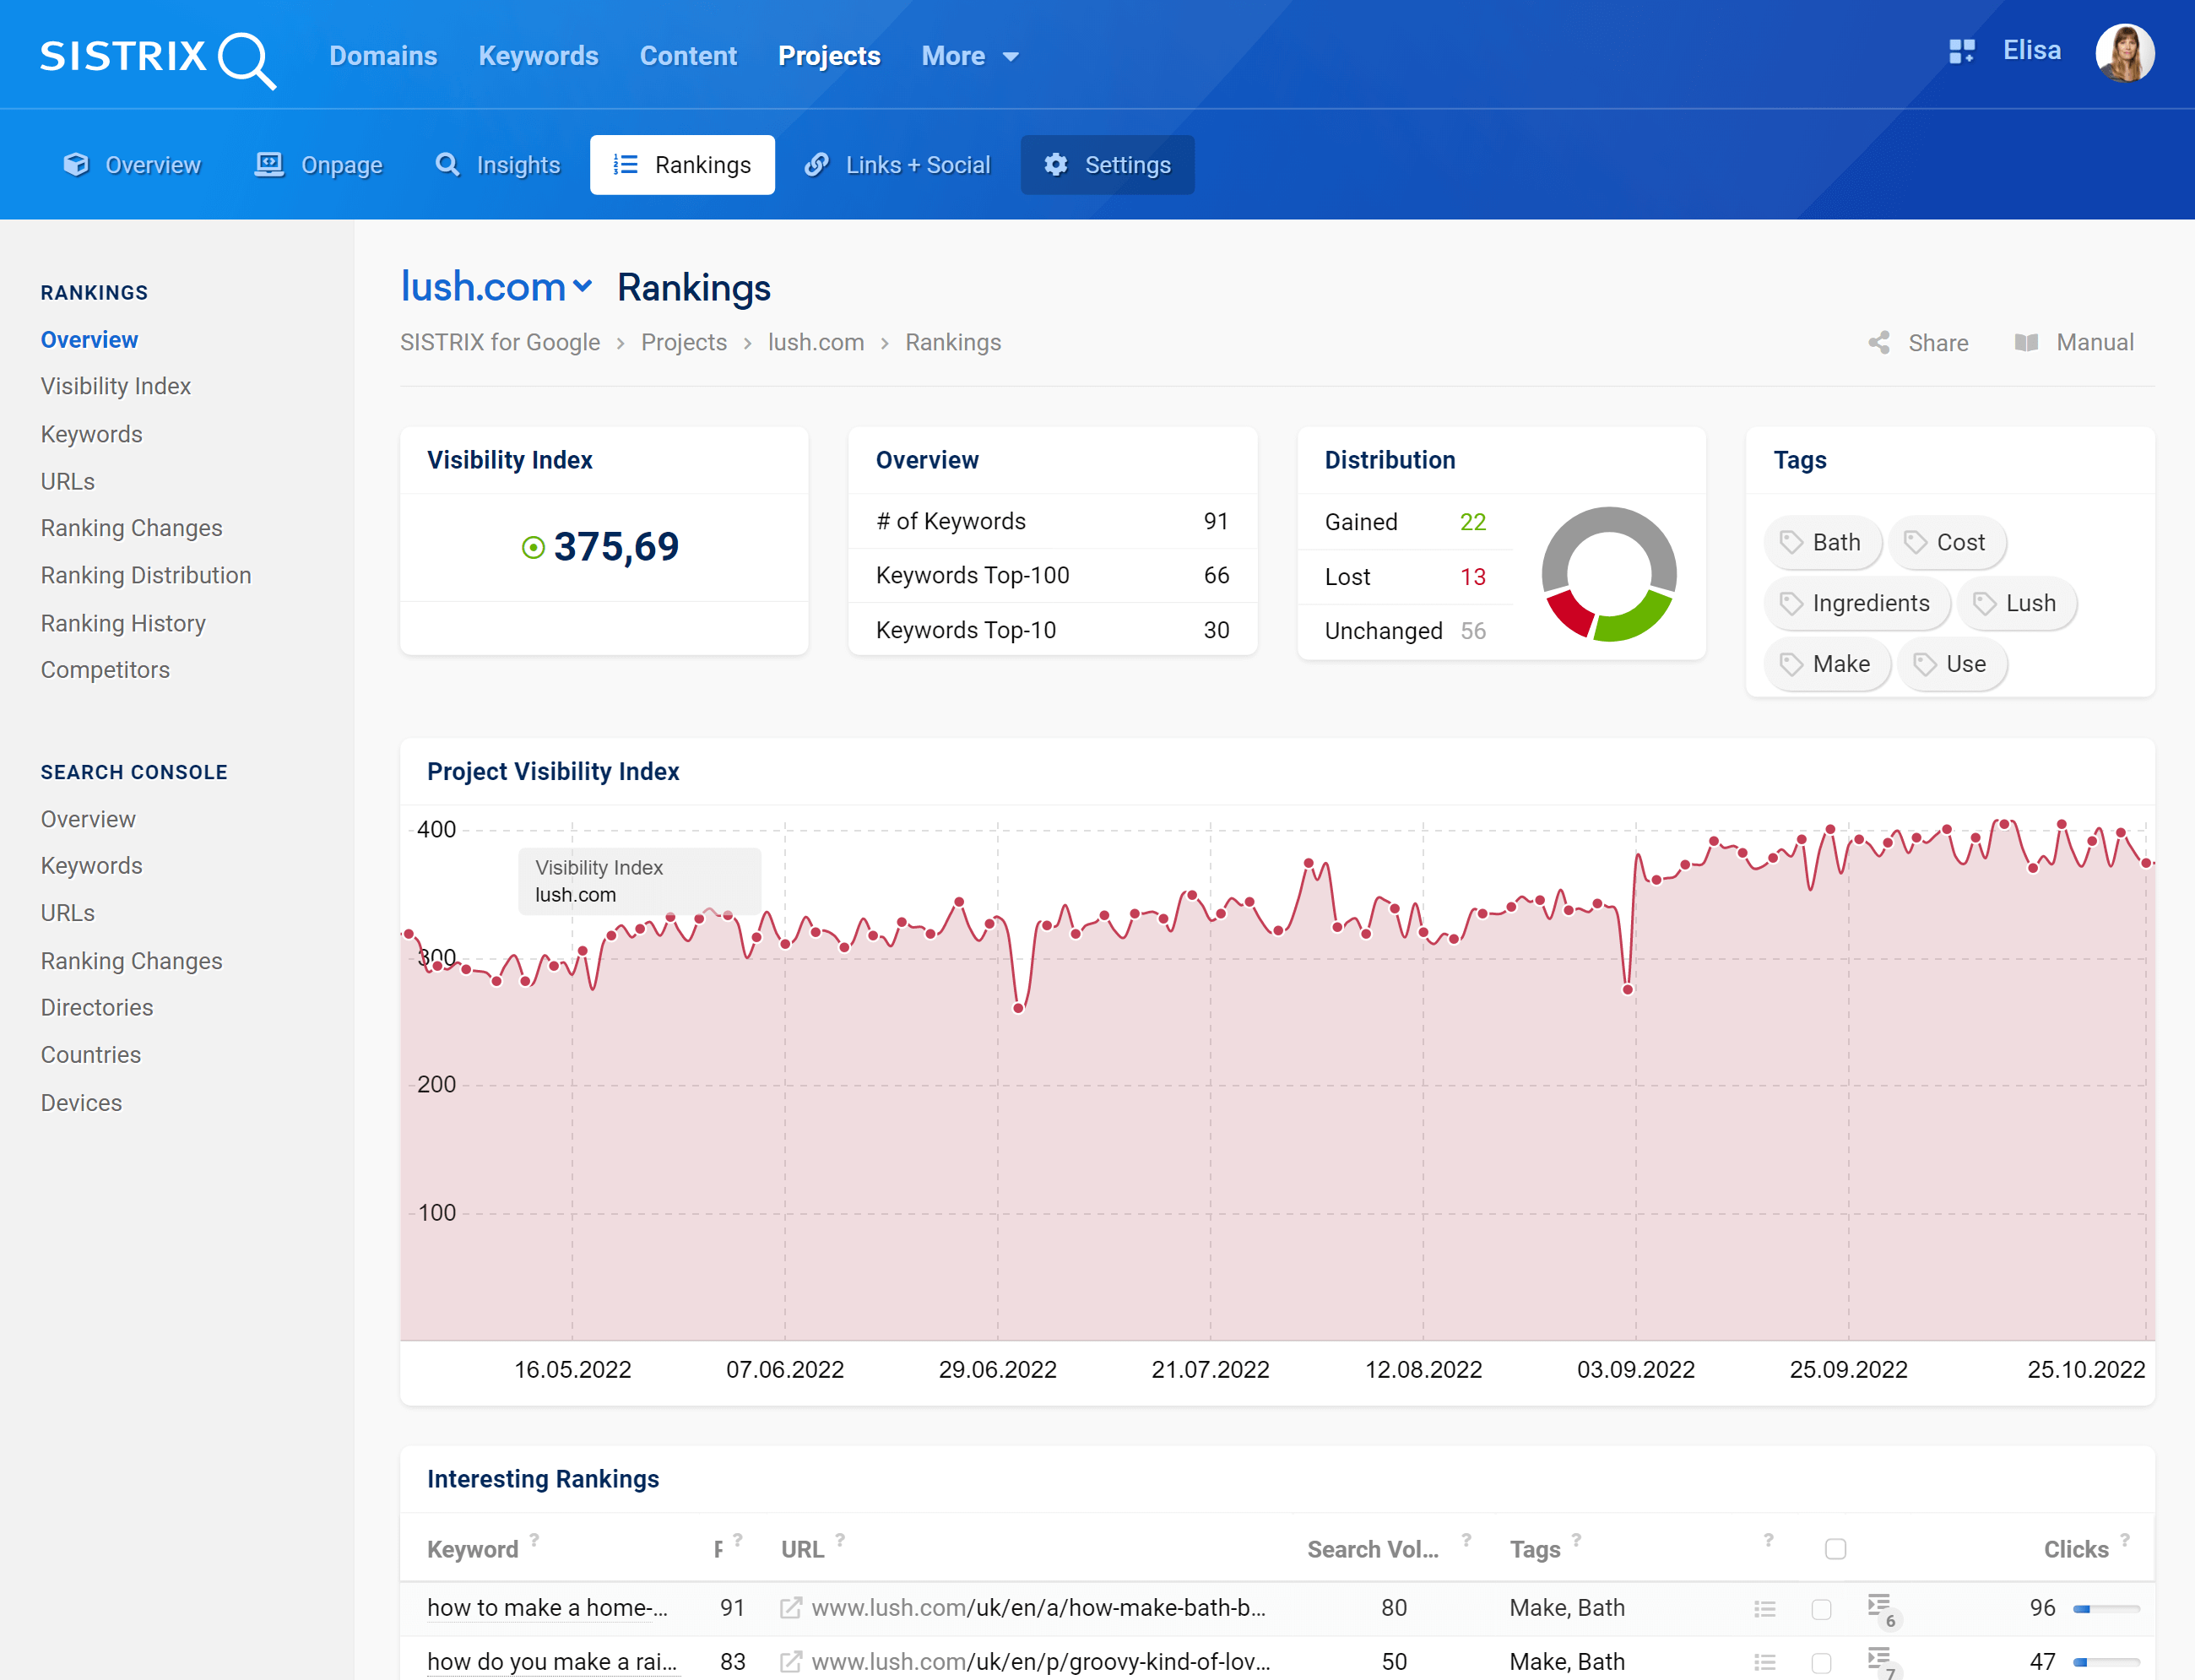Image resolution: width=2195 pixels, height=1680 pixels.
Task: Click keyword 'how to make a home-...'
Action: pyautogui.click(x=547, y=1608)
